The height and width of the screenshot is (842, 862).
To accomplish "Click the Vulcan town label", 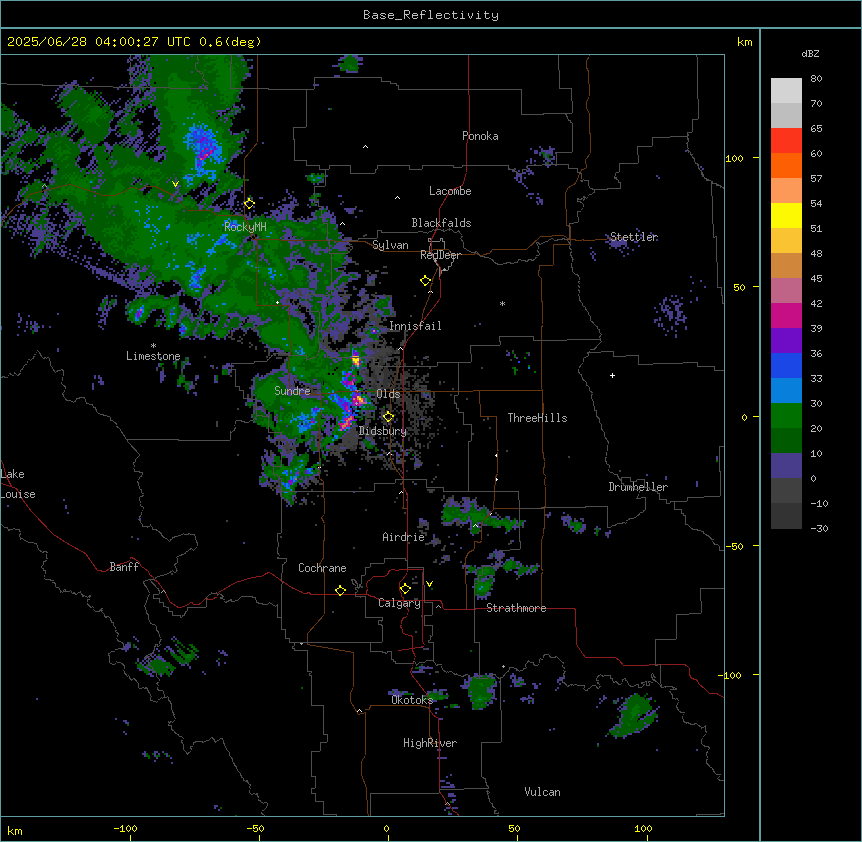I will point(543,792).
